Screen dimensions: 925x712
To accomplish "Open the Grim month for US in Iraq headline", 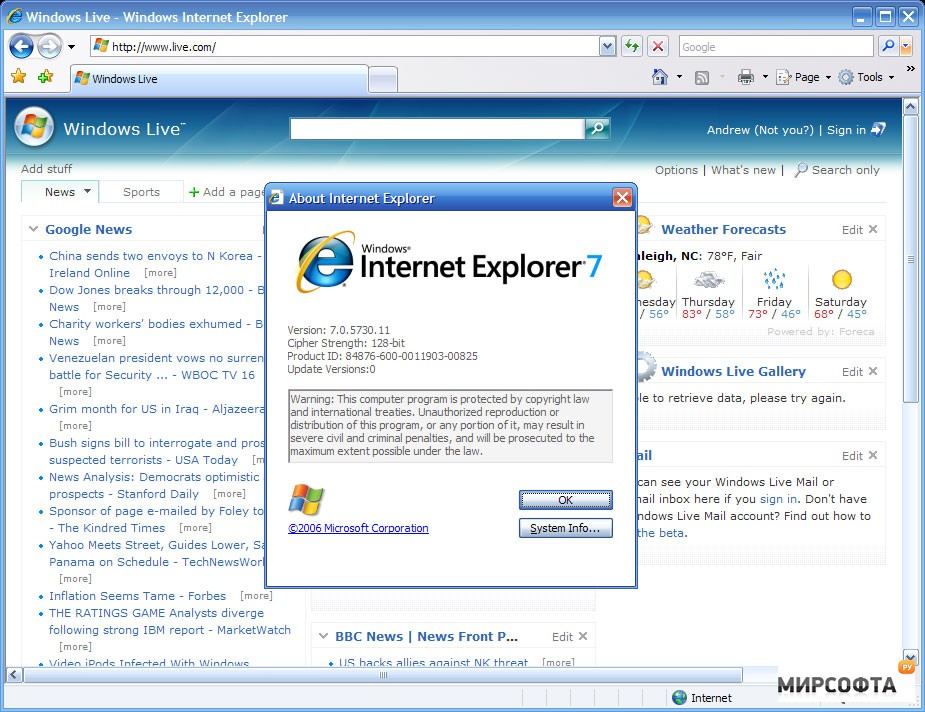I will pyautogui.click(x=157, y=409).
